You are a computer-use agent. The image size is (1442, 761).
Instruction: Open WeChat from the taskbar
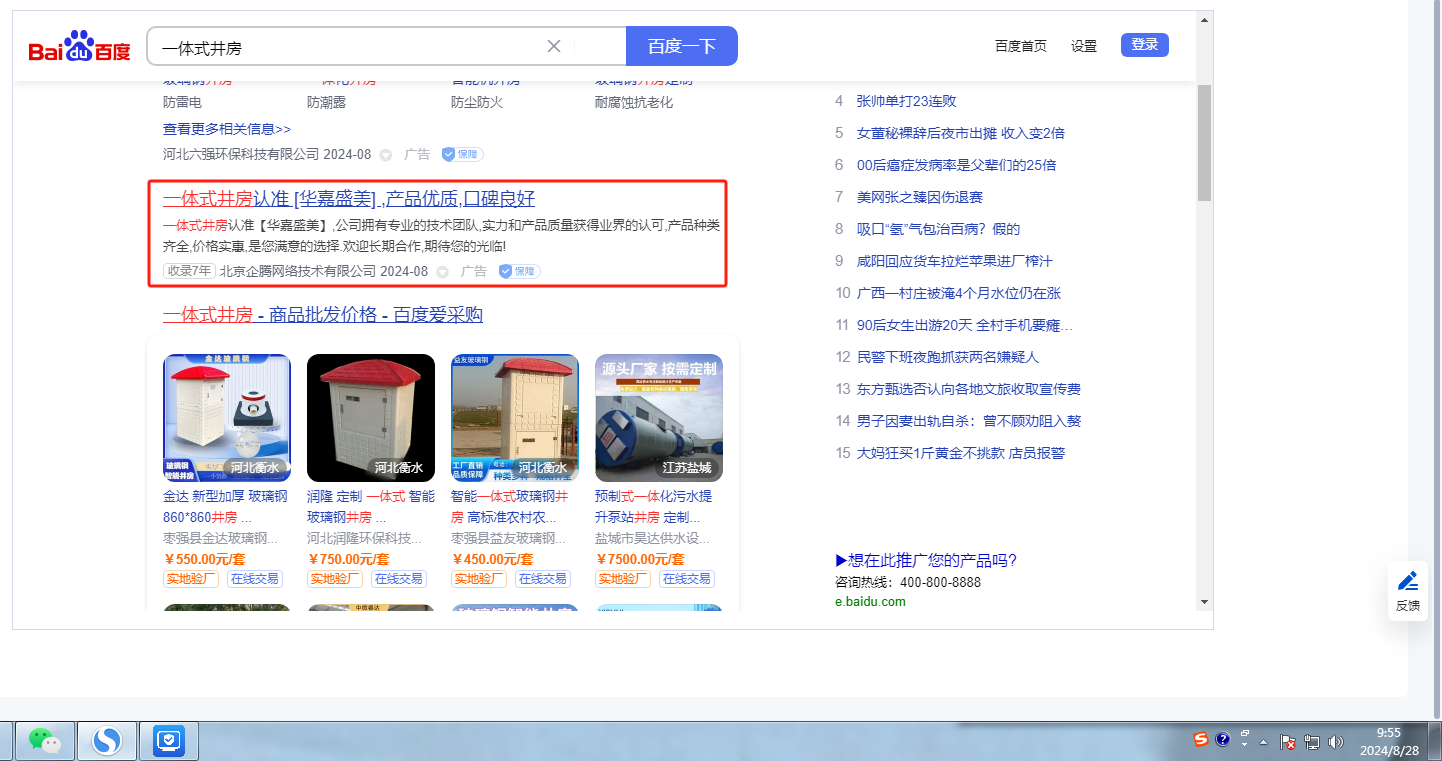pos(44,740)
